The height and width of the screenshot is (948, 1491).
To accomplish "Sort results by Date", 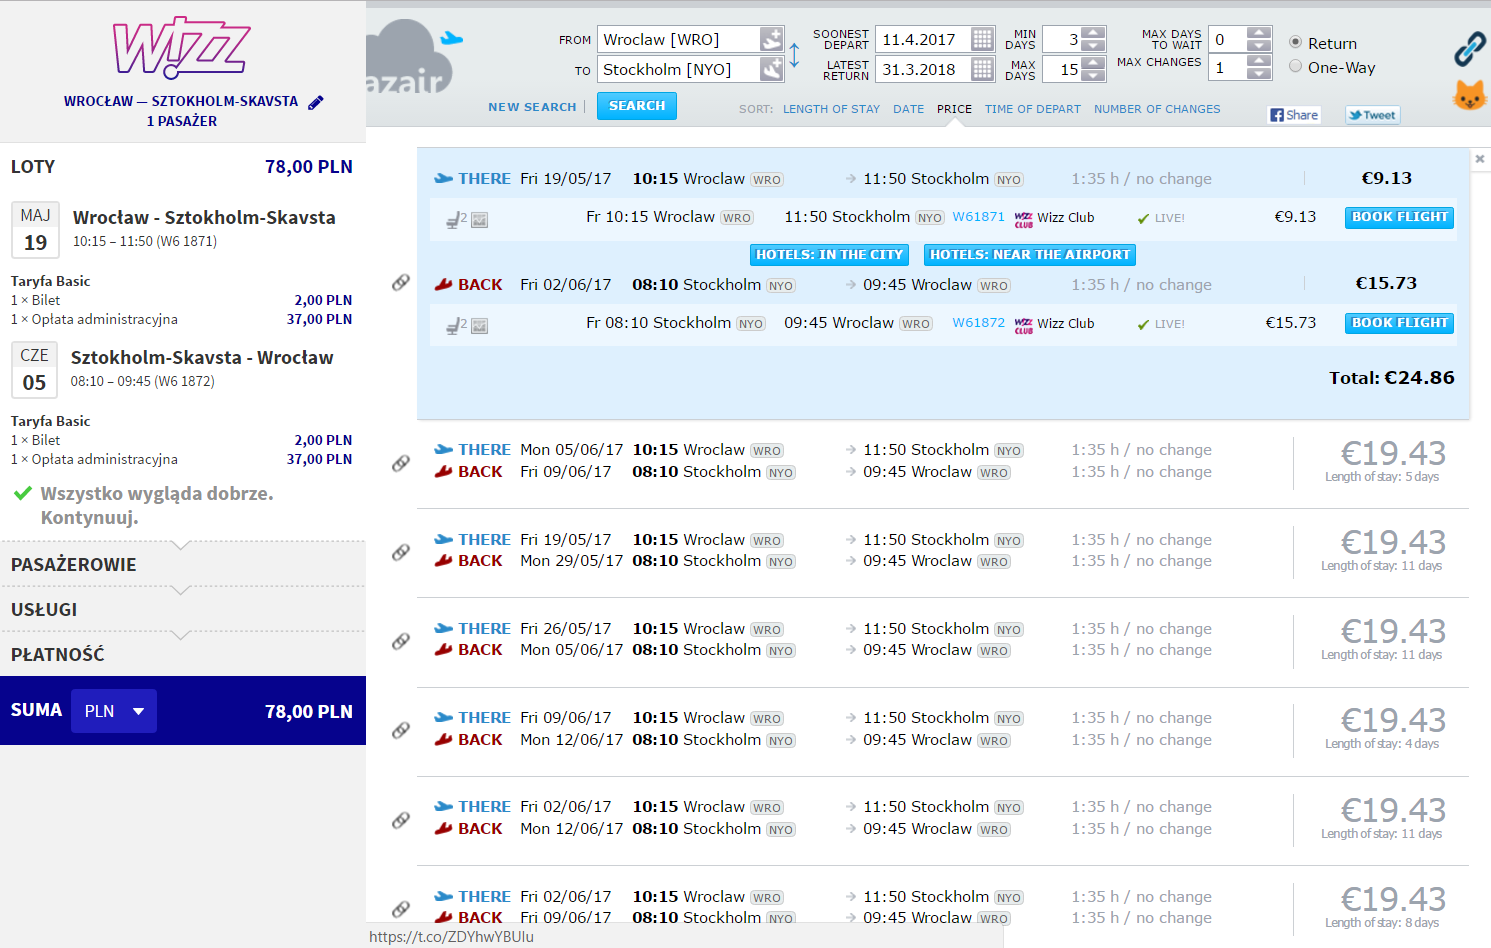I will point(908,109).
